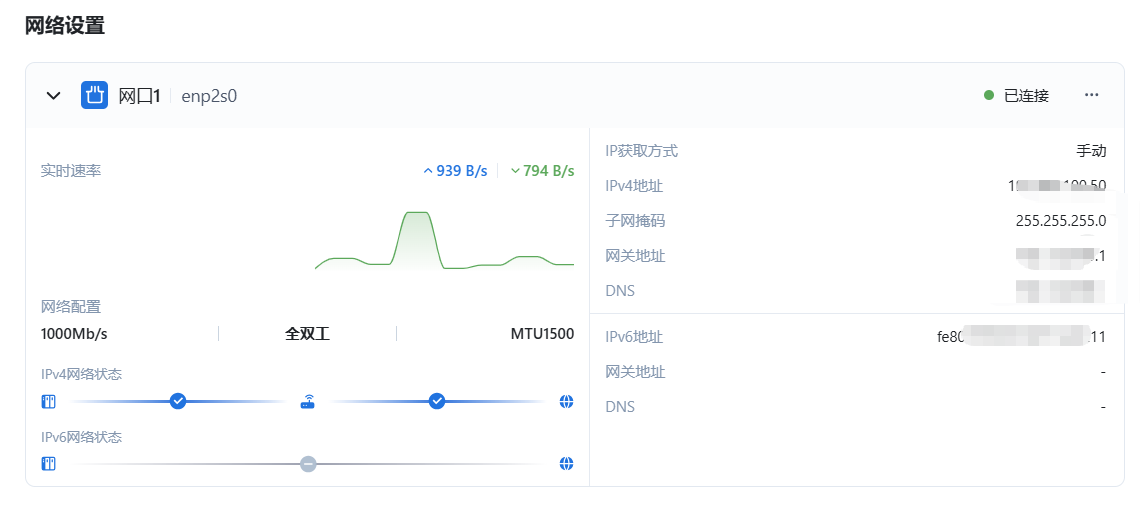This screenshot has height=525, width=1140.
Task: Click the 1000Mb/s link speed value
Action: click(x=74, y=334)
